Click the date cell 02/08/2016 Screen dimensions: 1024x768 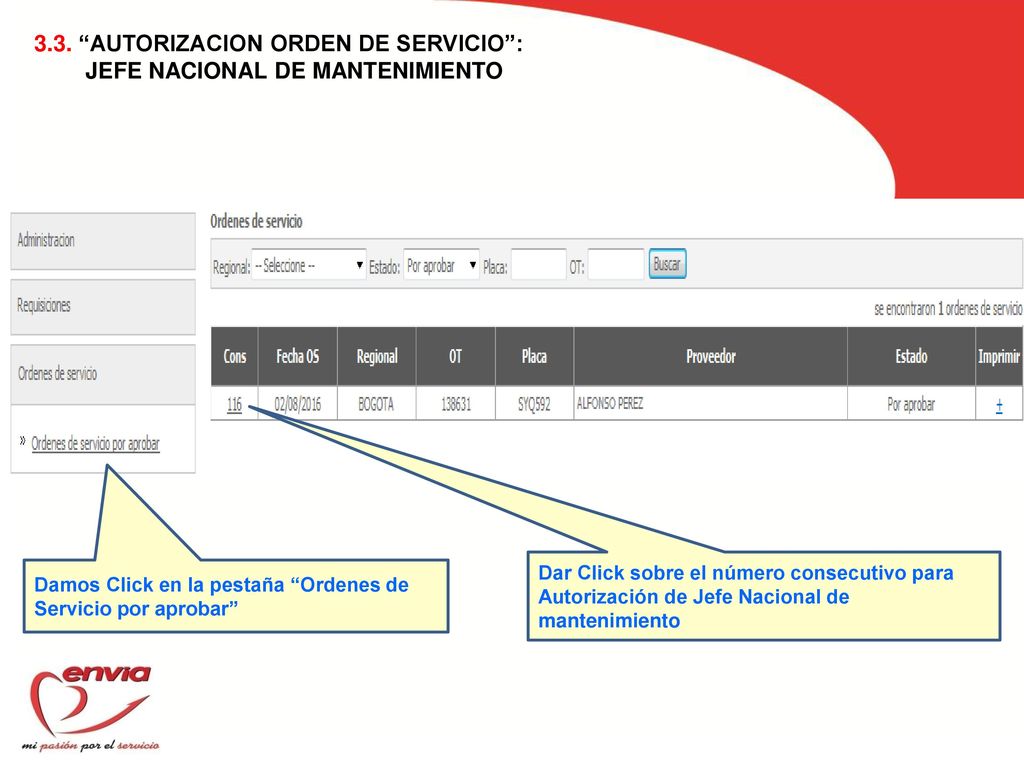coord(298,404)
